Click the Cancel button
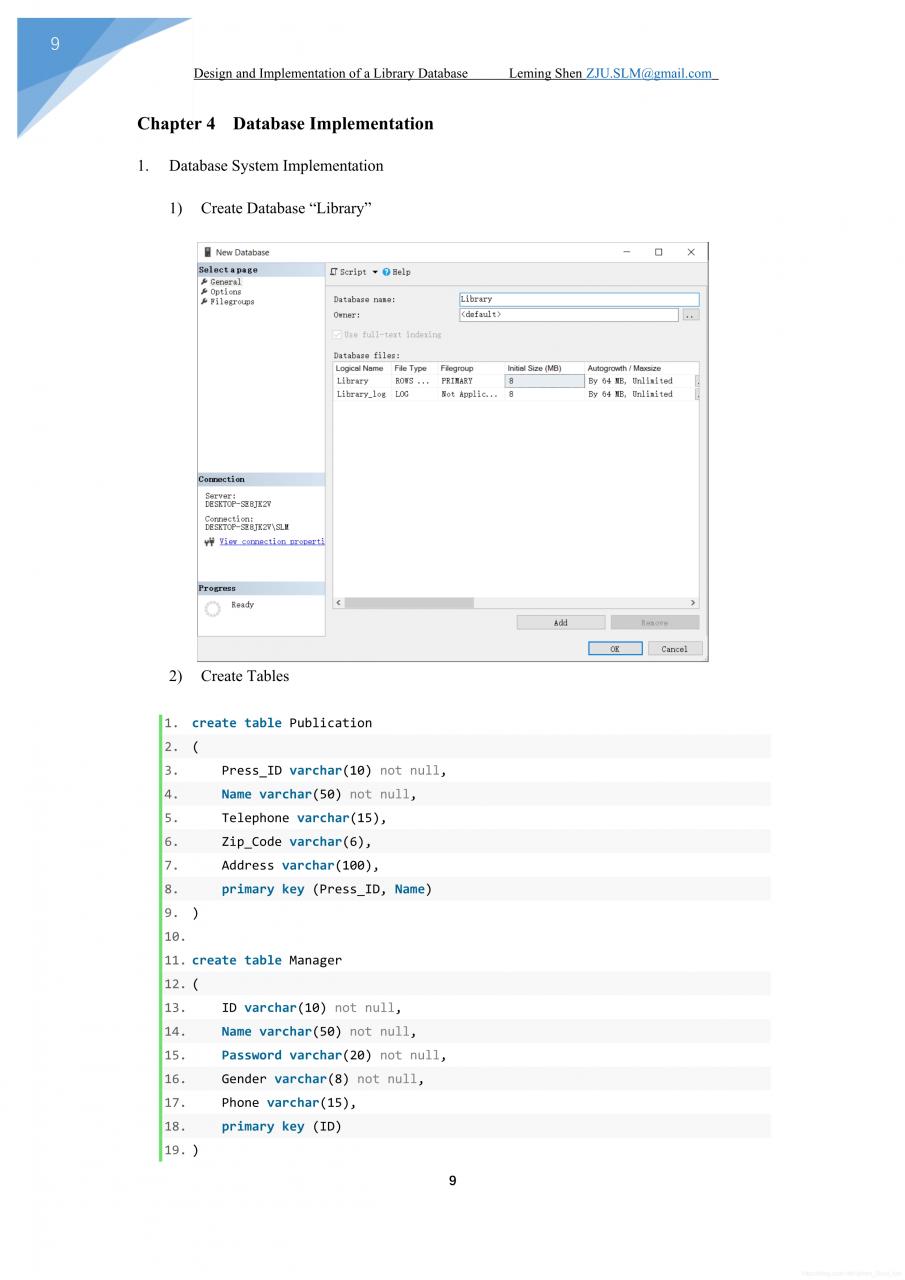905x1280 pixels. click(675, 649)
